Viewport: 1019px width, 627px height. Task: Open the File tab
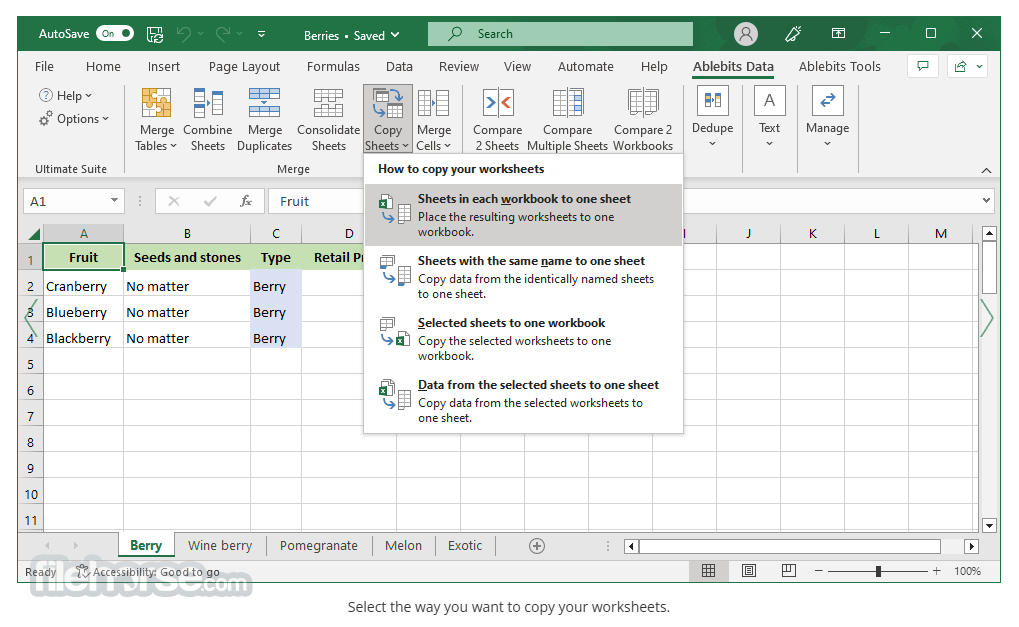[x=44, y=66]
